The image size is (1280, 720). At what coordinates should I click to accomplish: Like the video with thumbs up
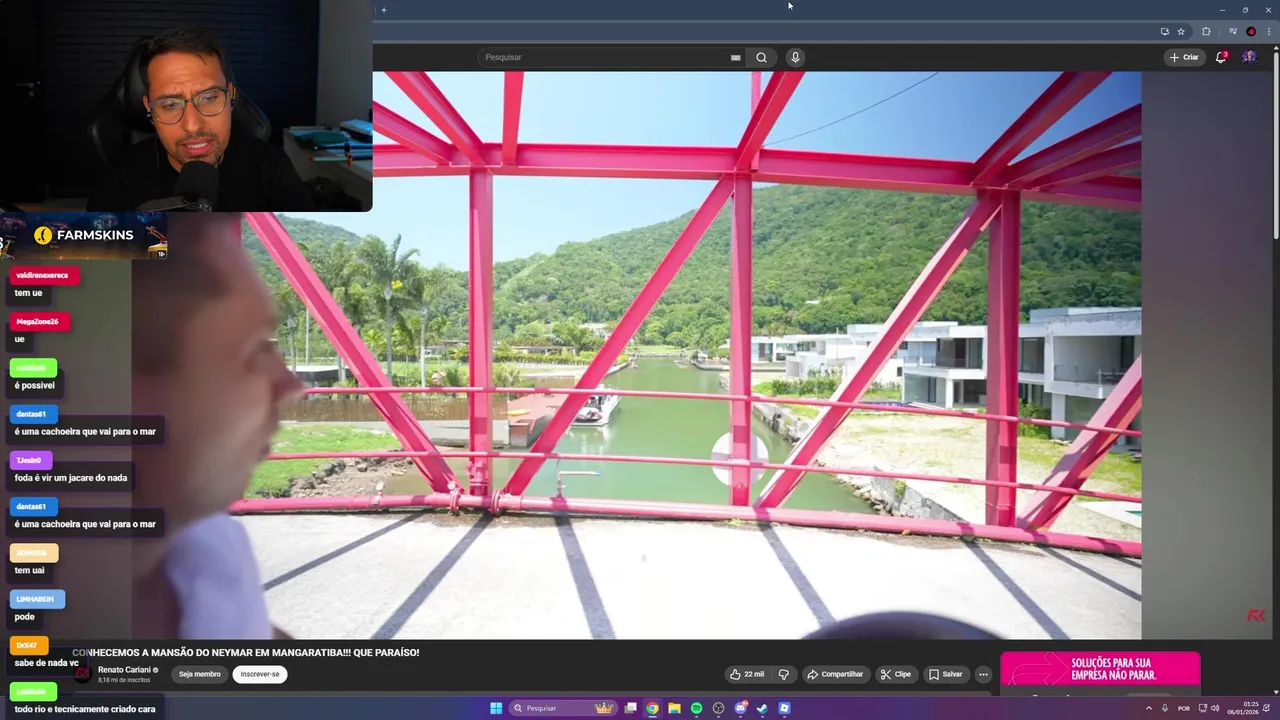tap(746, 674)
